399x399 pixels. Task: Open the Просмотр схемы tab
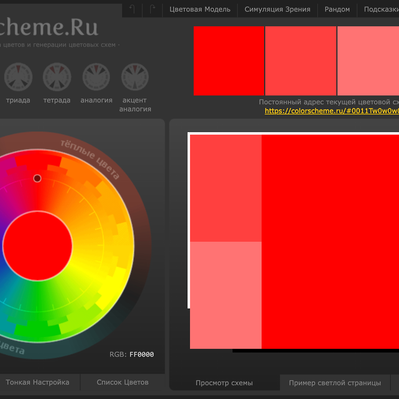(224, 383)
